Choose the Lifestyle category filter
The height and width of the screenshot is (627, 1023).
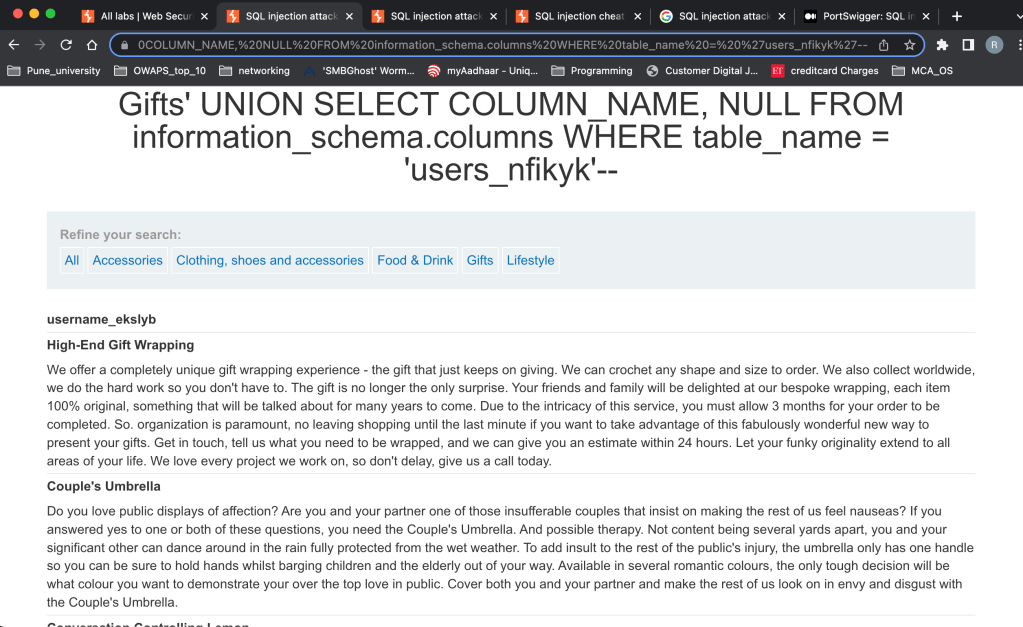(530, 260)
